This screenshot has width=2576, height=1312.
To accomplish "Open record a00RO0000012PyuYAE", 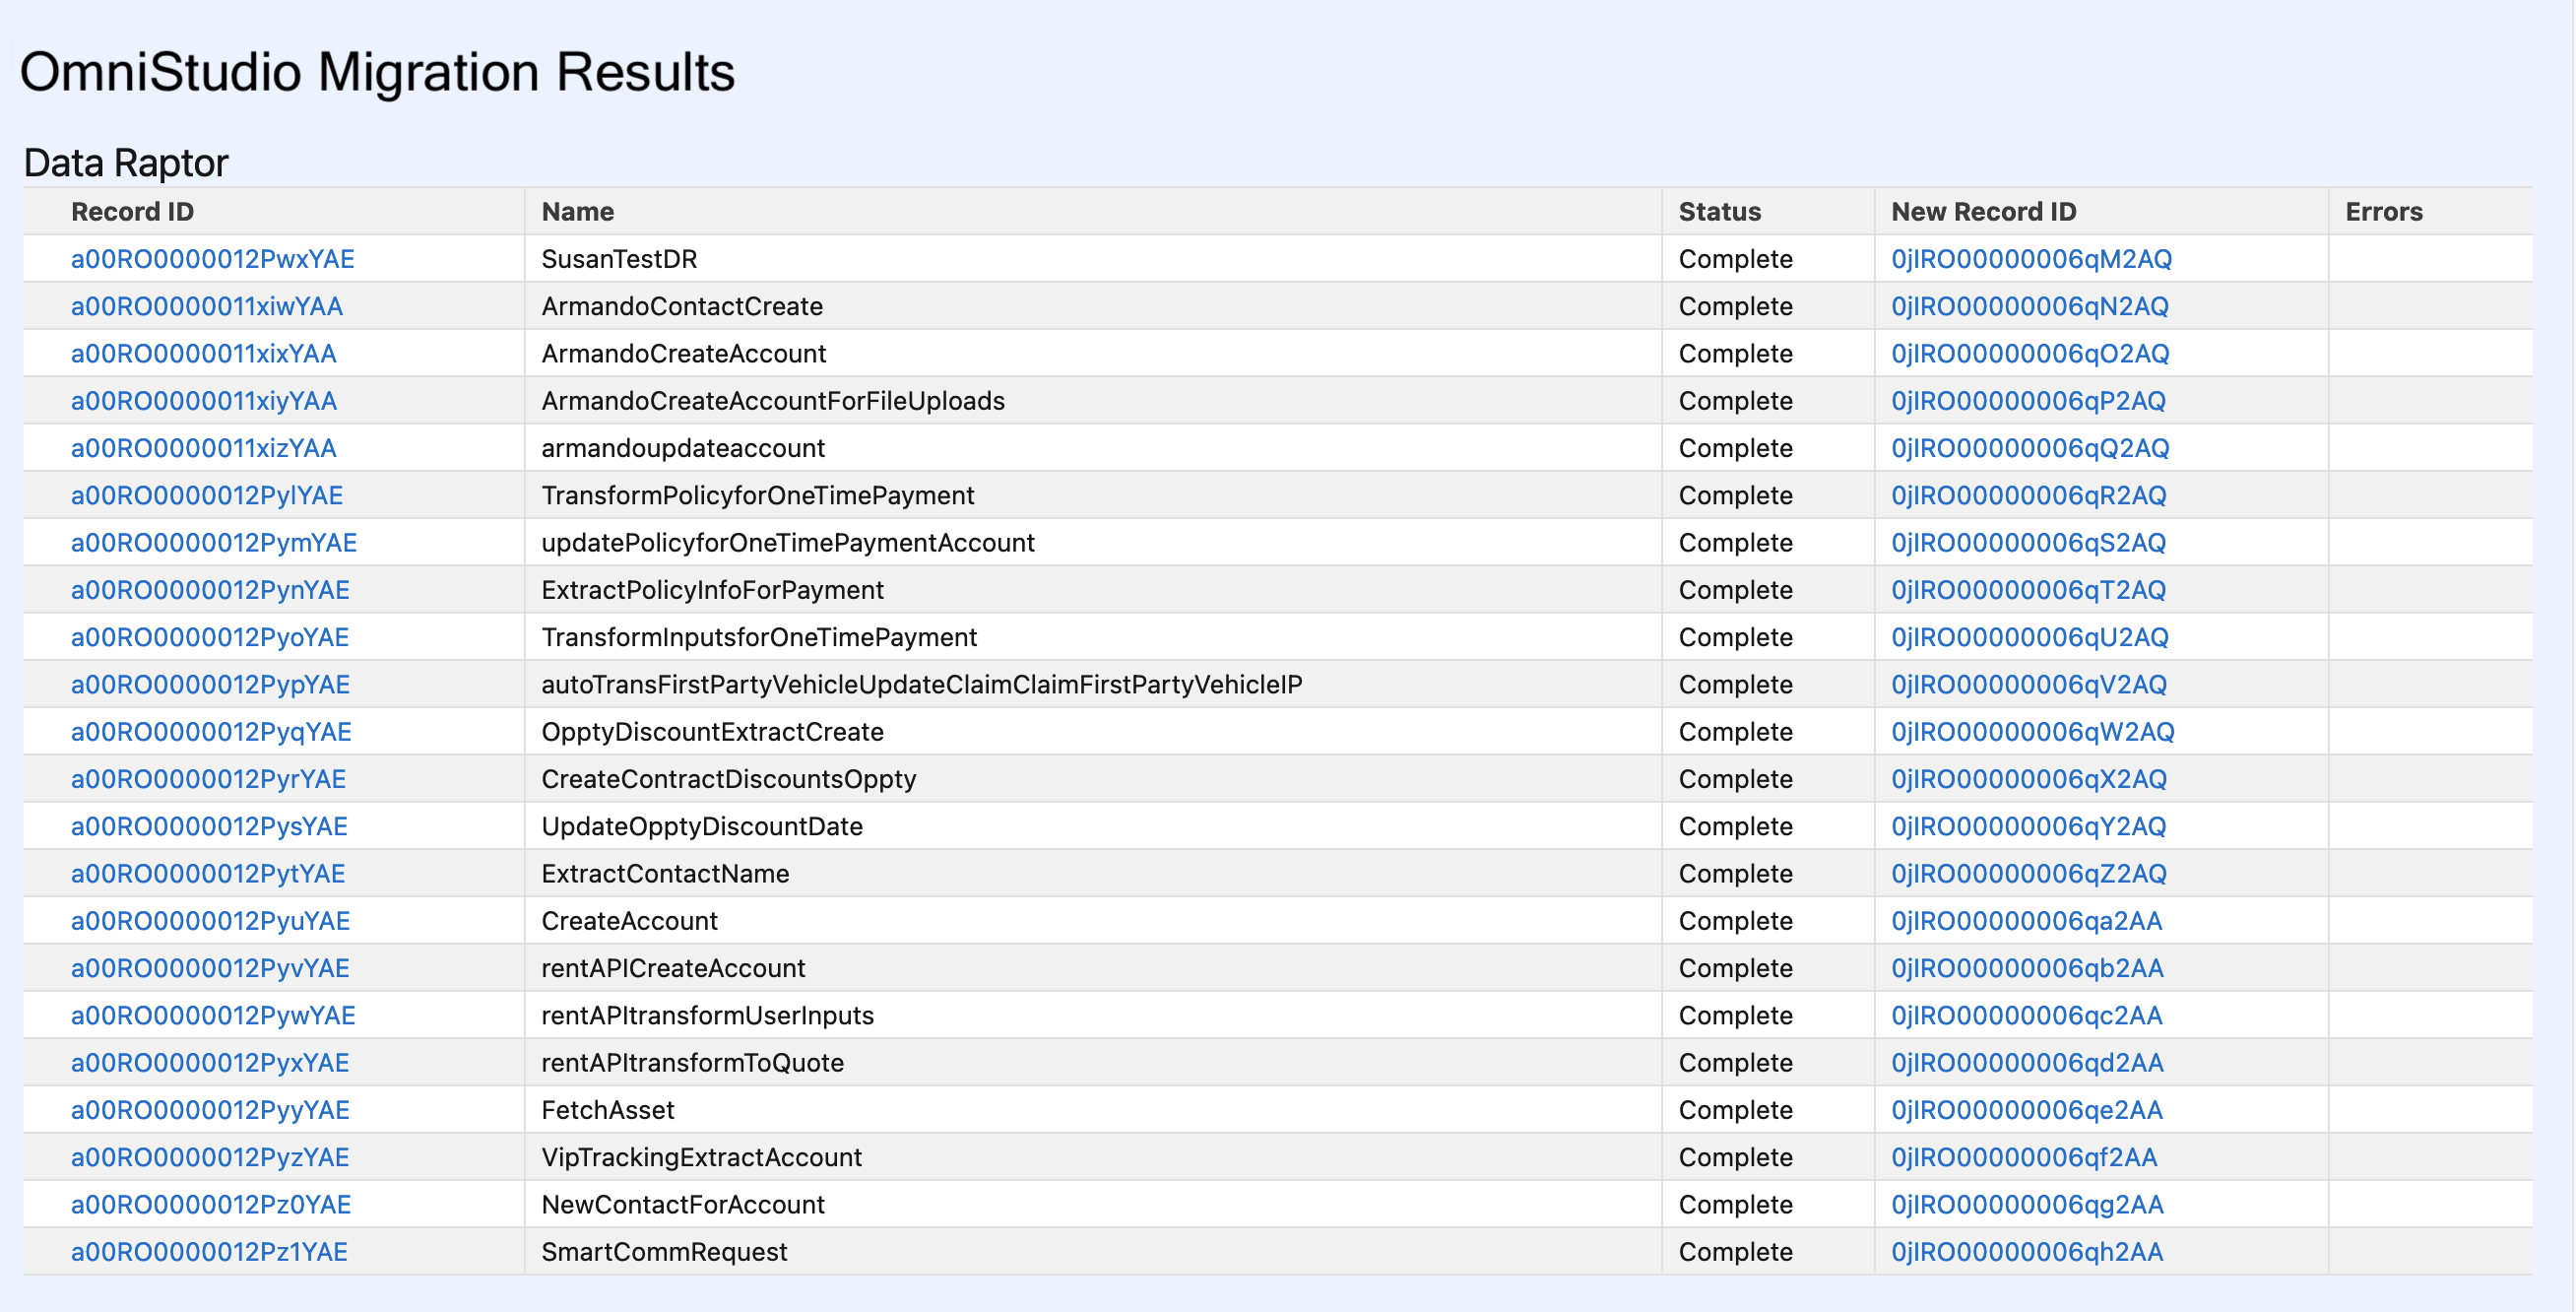I will click(210, 921).
